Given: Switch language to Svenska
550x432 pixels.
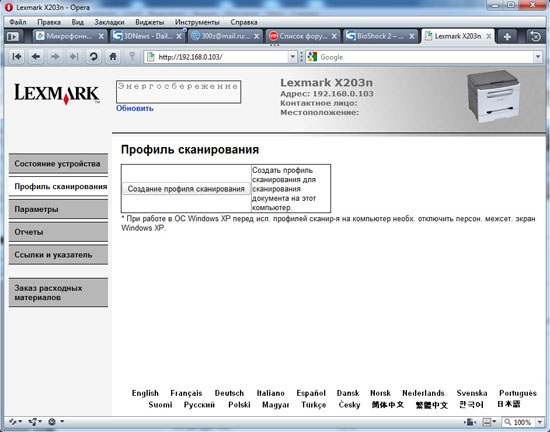Looking at the screenshot, I should (x=472, y=393).
